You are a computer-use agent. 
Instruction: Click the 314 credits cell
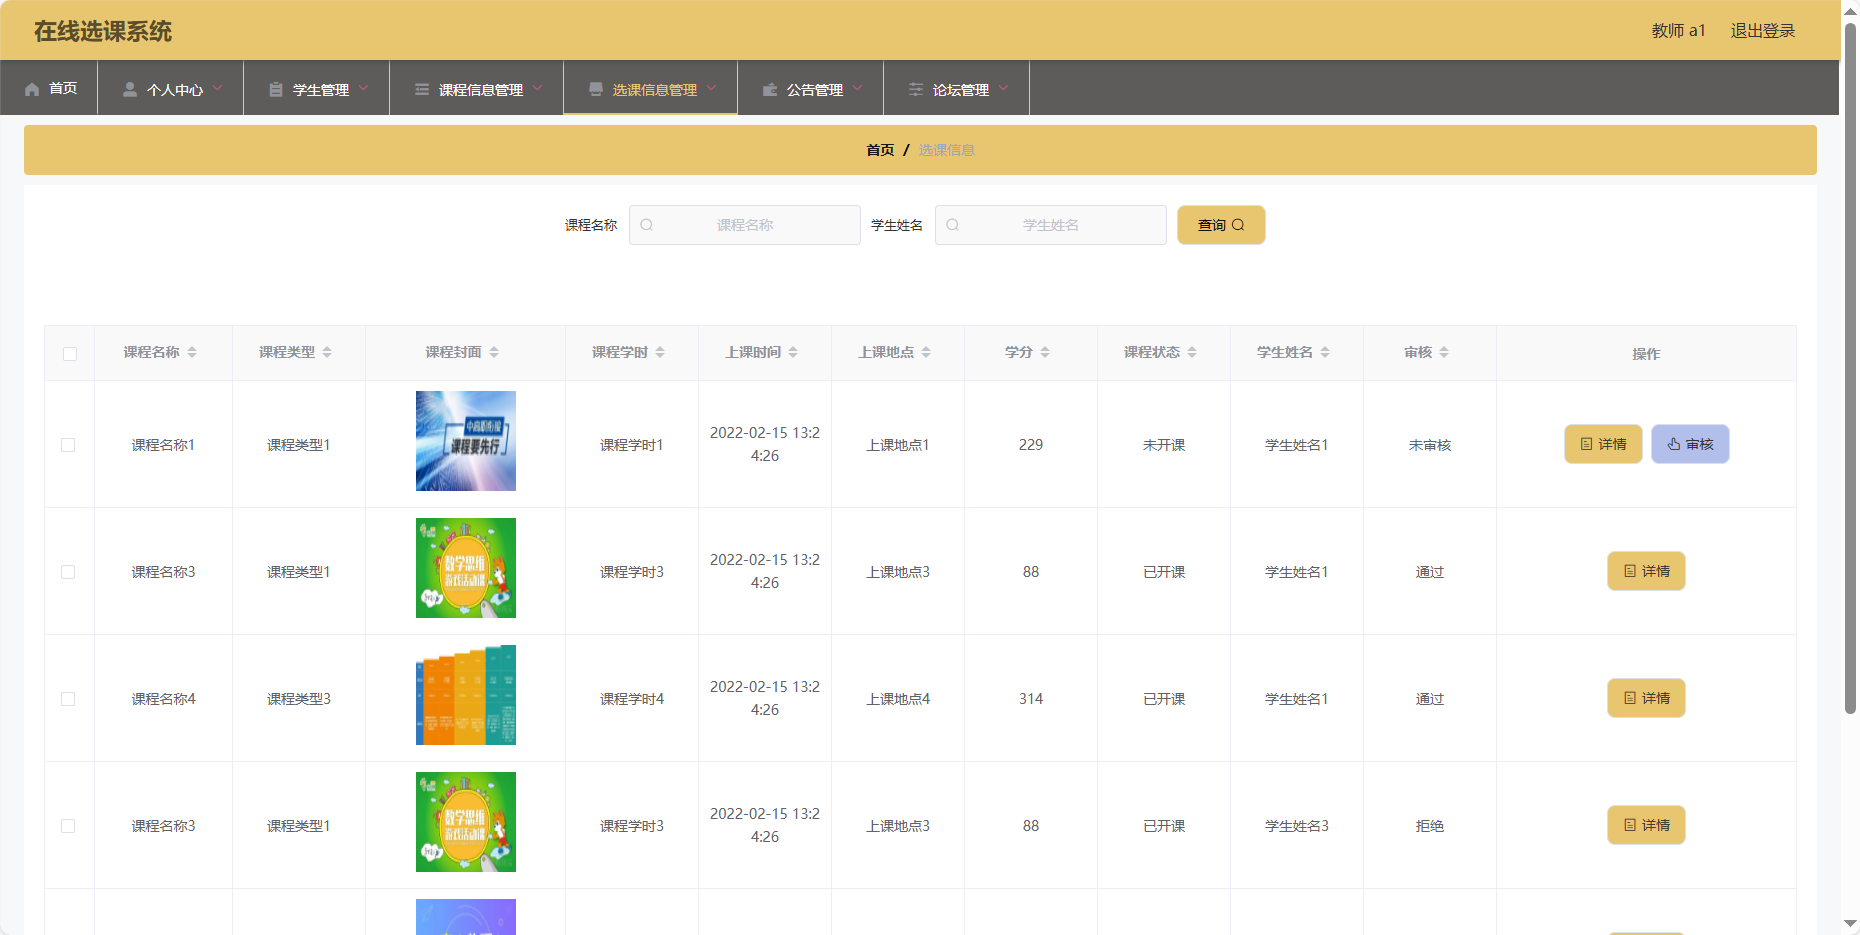click(x=1031, y=699)
